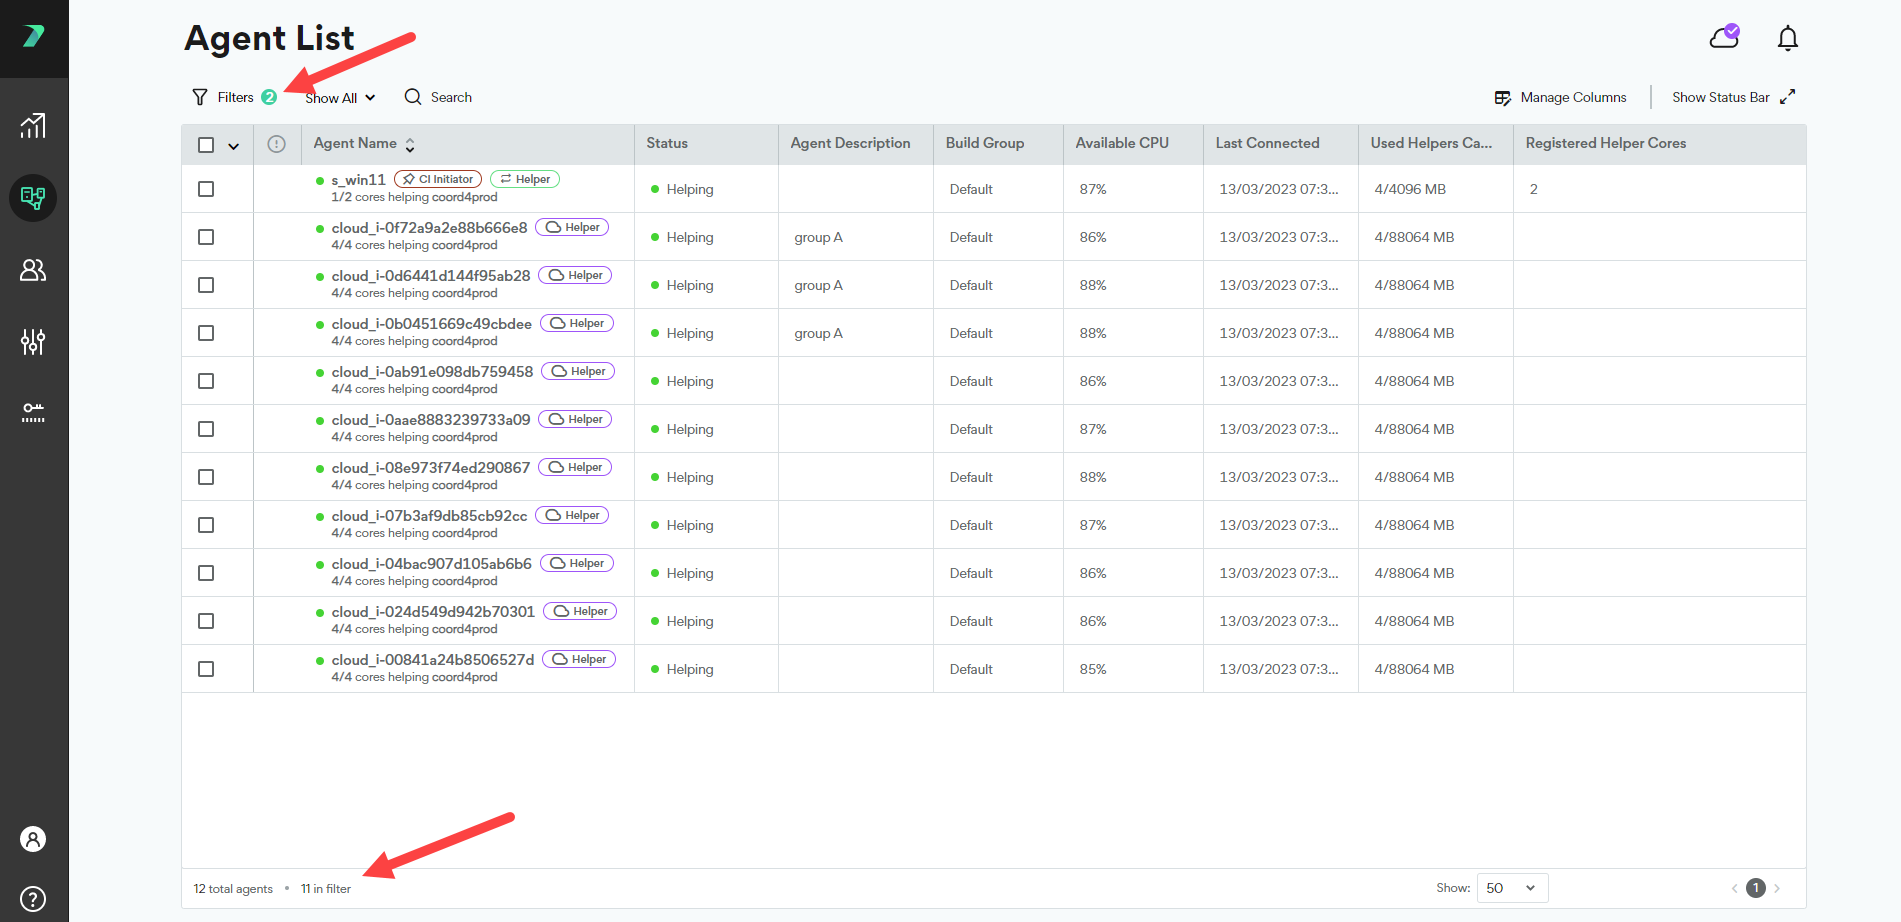
Task: Click the notifications bell icon
Action: (1787, 38)
